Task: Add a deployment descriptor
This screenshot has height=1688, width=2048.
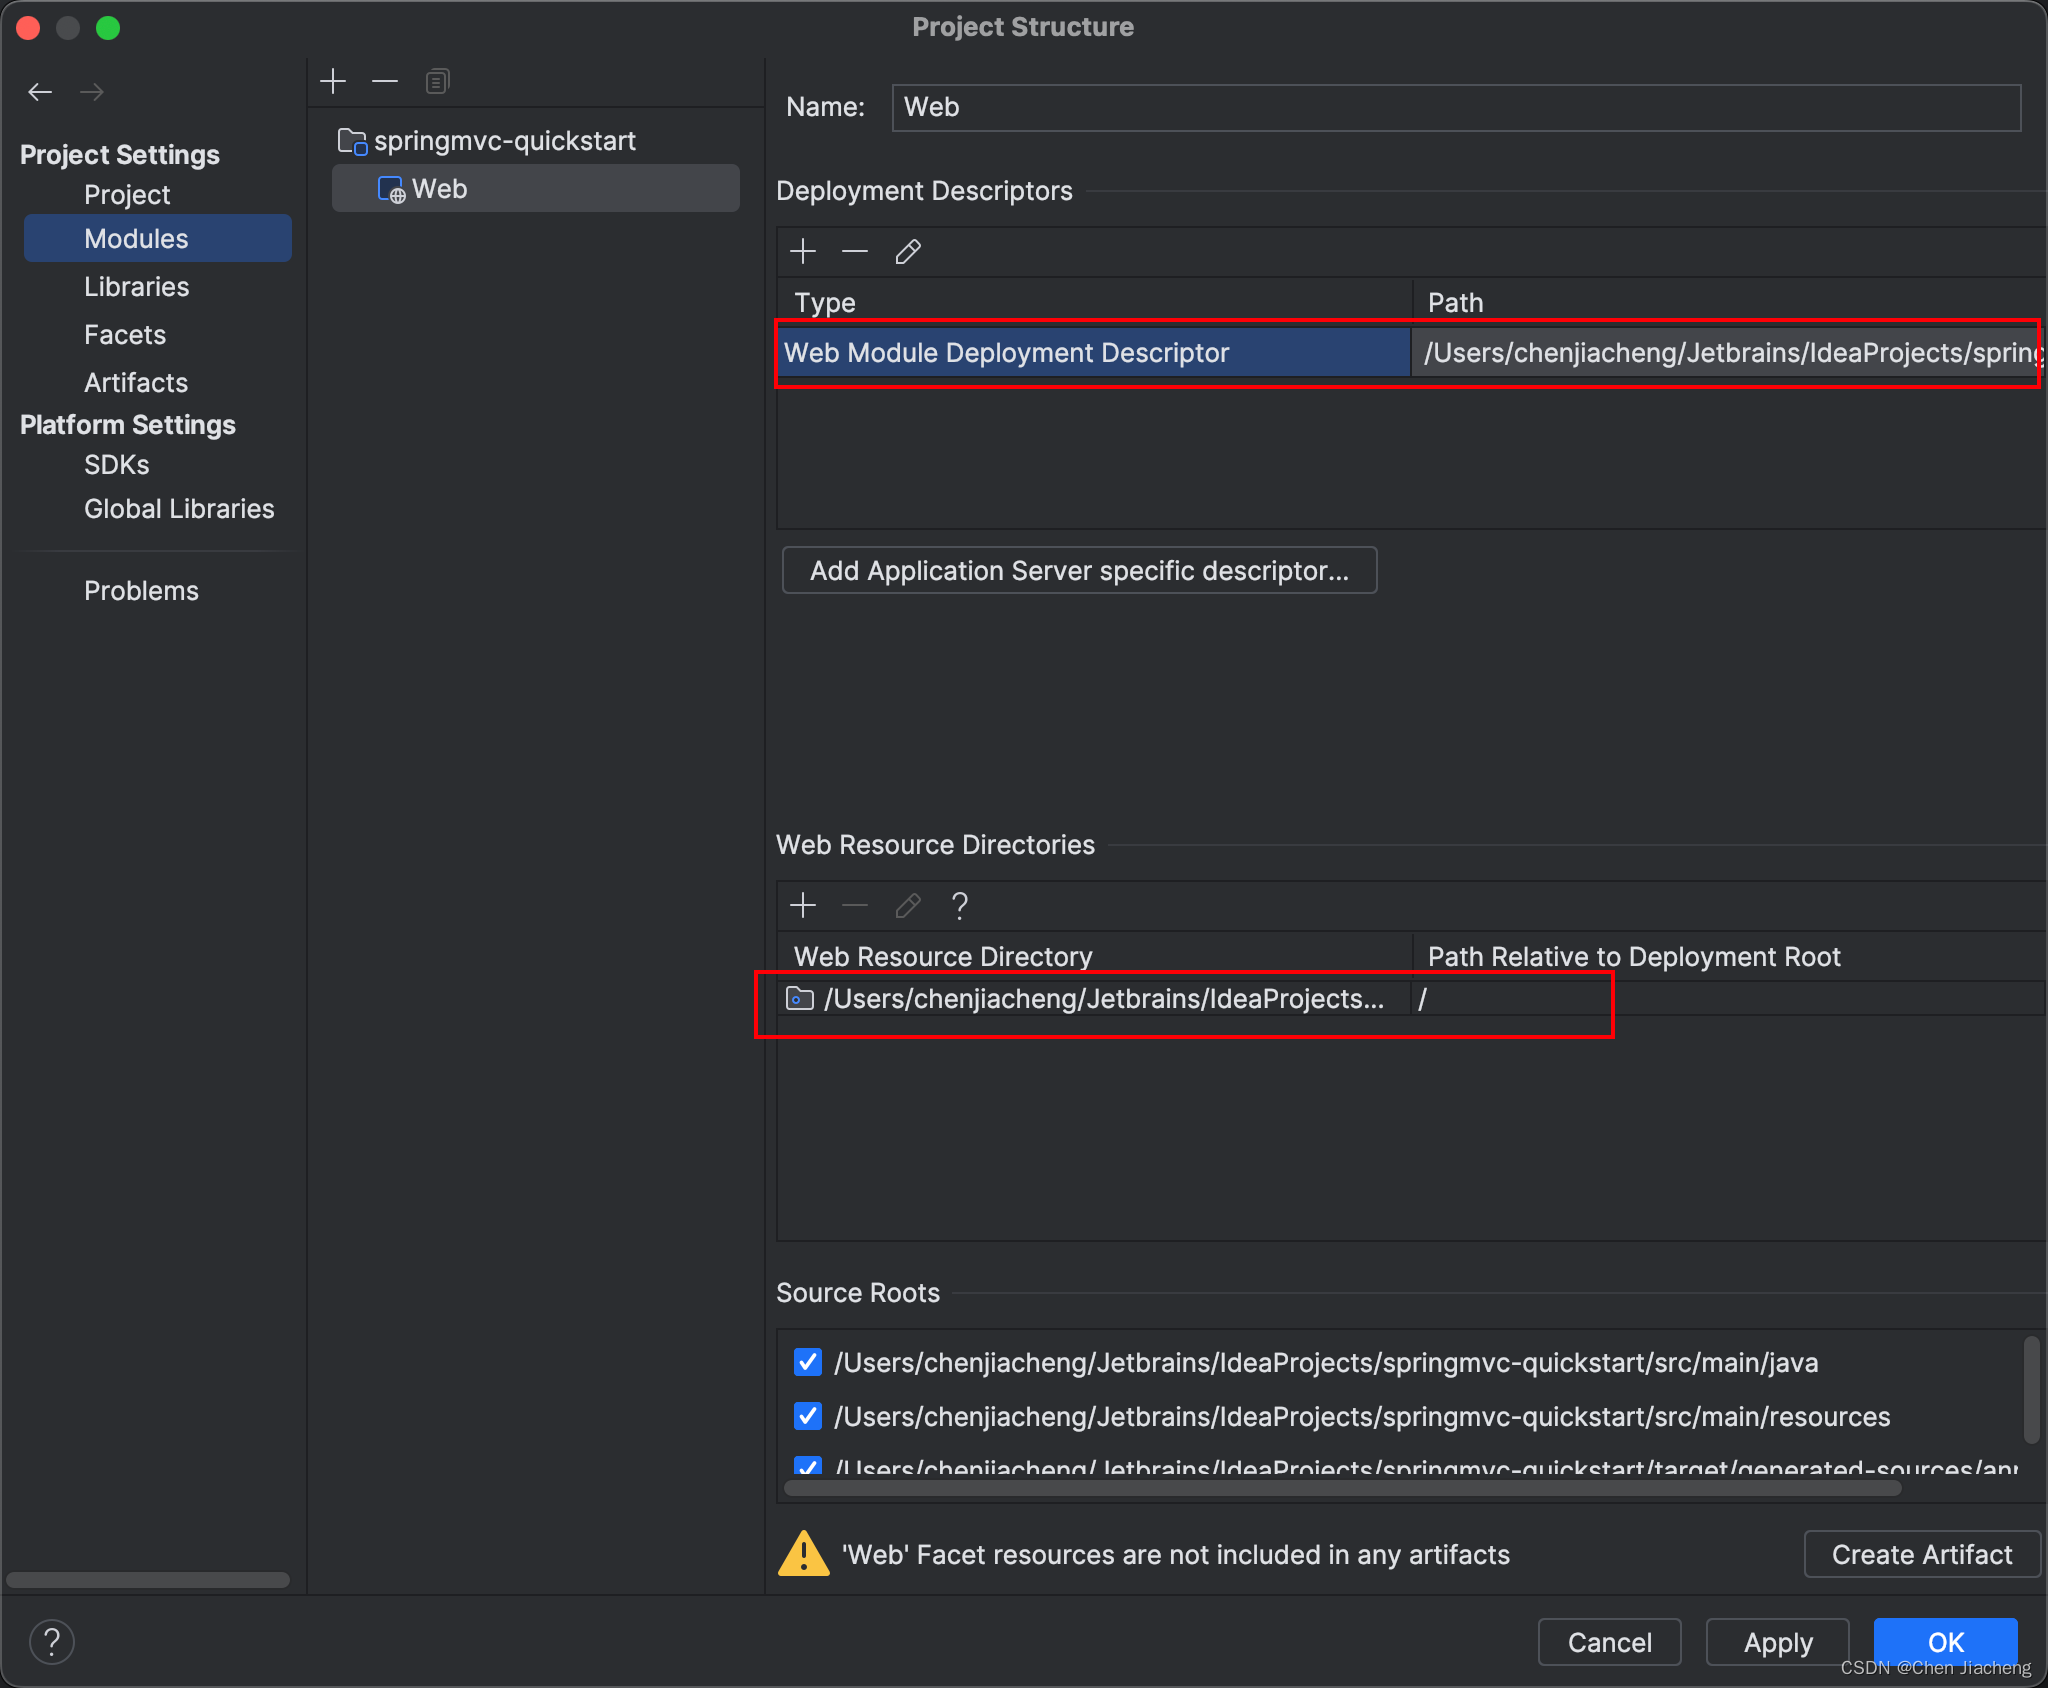Action: point(803,251)
